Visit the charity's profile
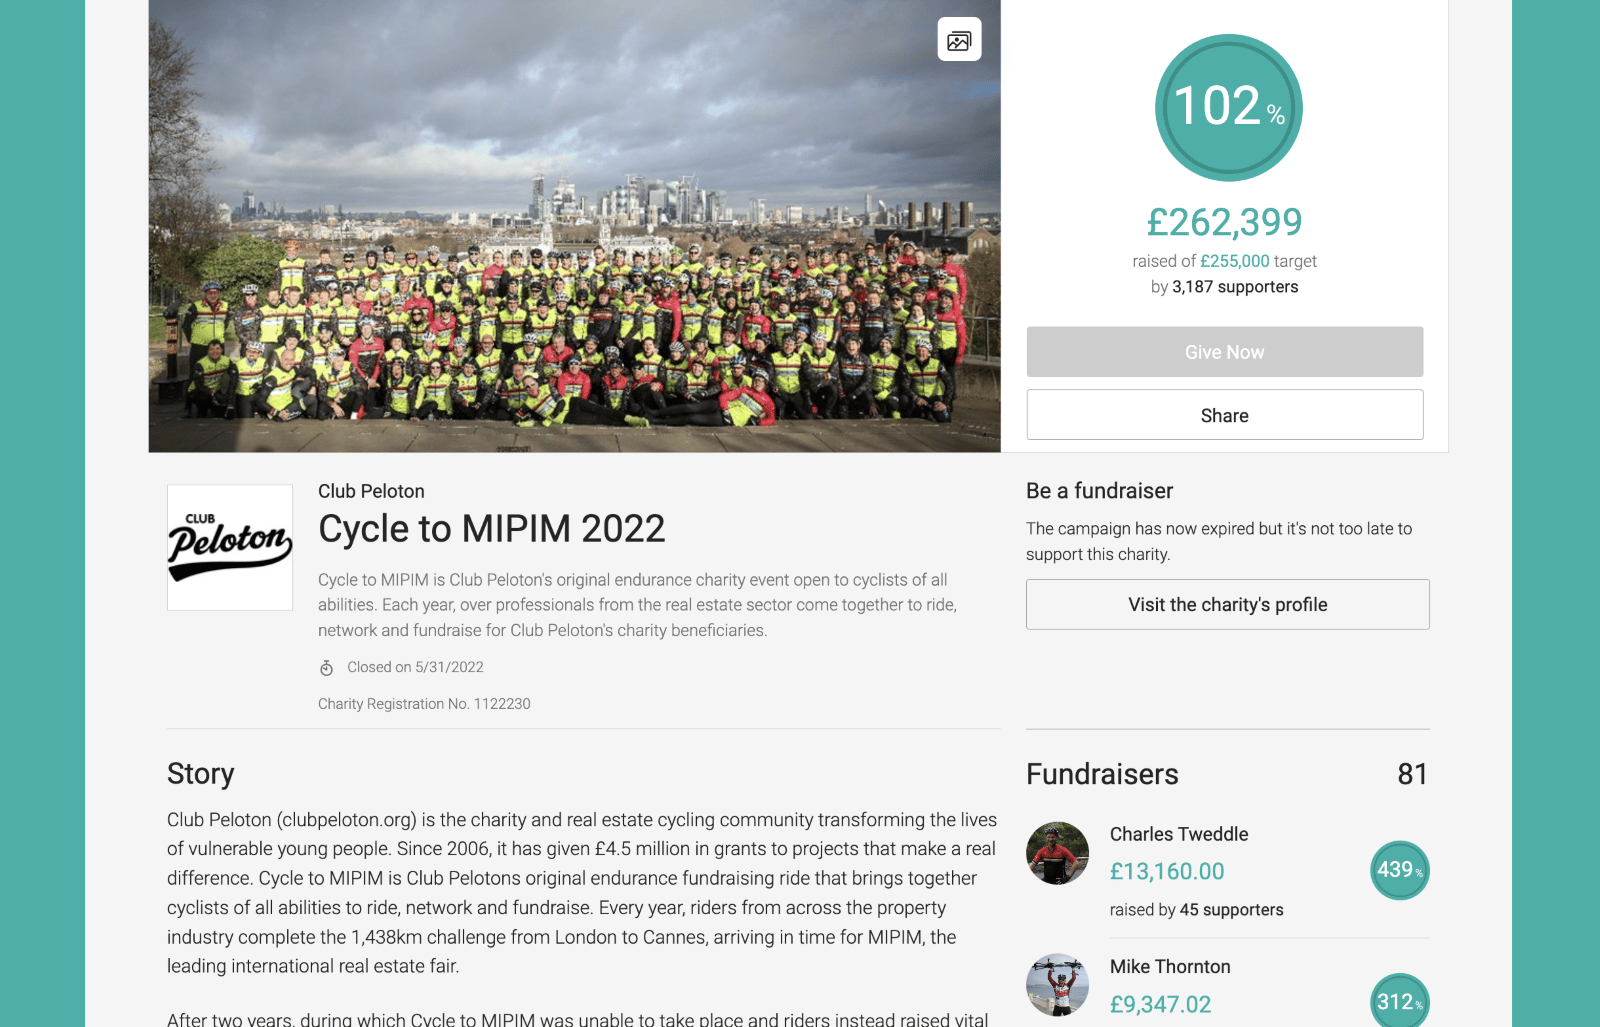The width and height of the screenshot is (1600, 1027). click(x=1228, y=604)
